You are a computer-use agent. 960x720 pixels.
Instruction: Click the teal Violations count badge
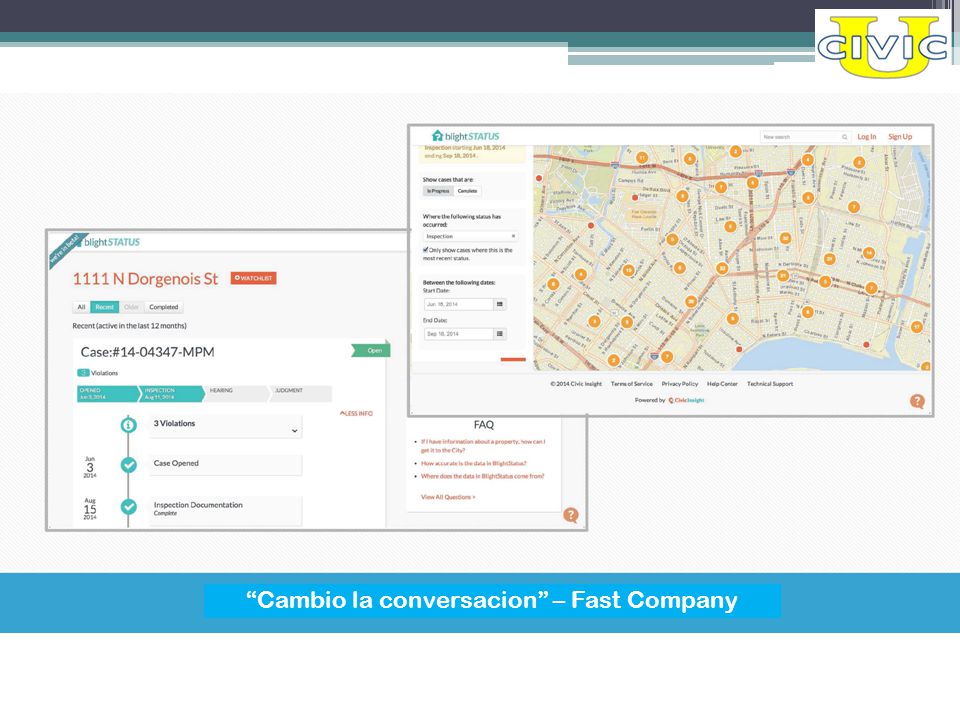click(83, 373)
